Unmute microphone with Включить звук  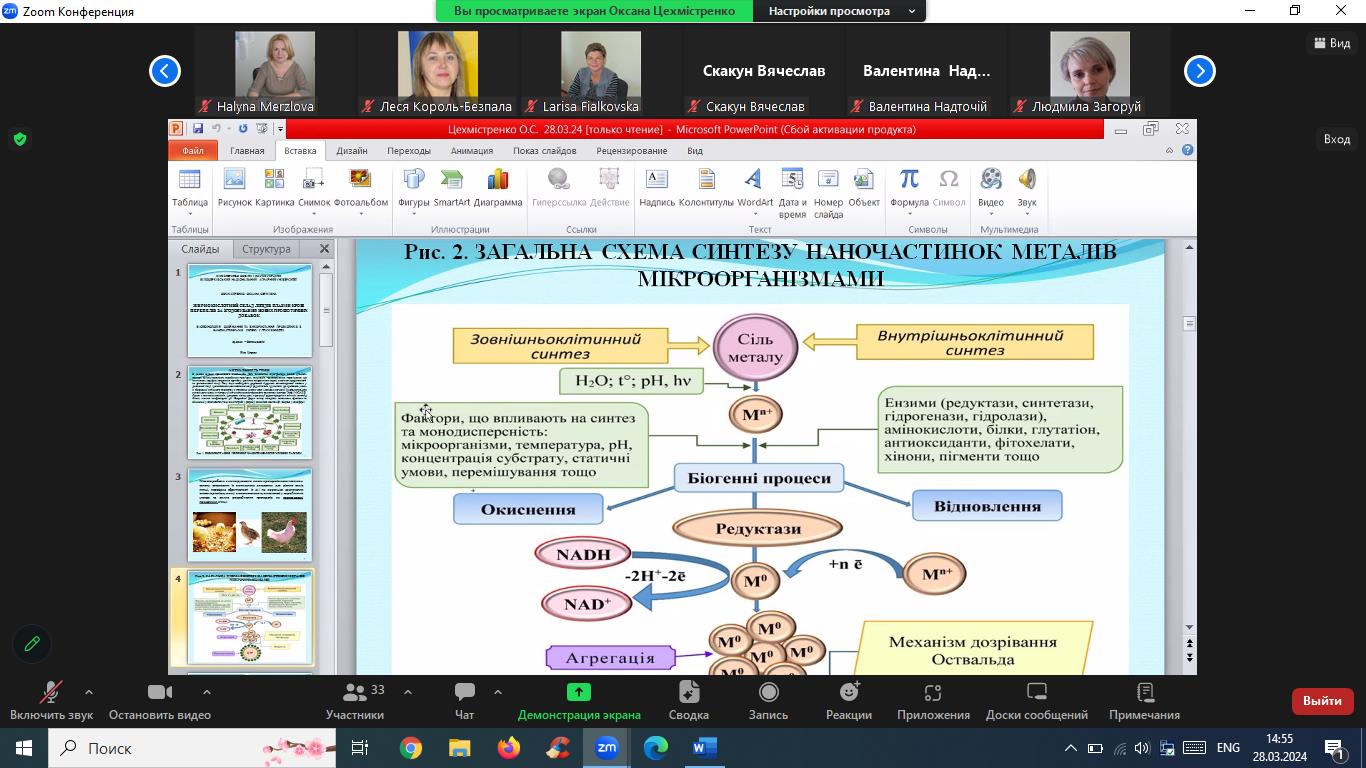(x=50, y=700)
